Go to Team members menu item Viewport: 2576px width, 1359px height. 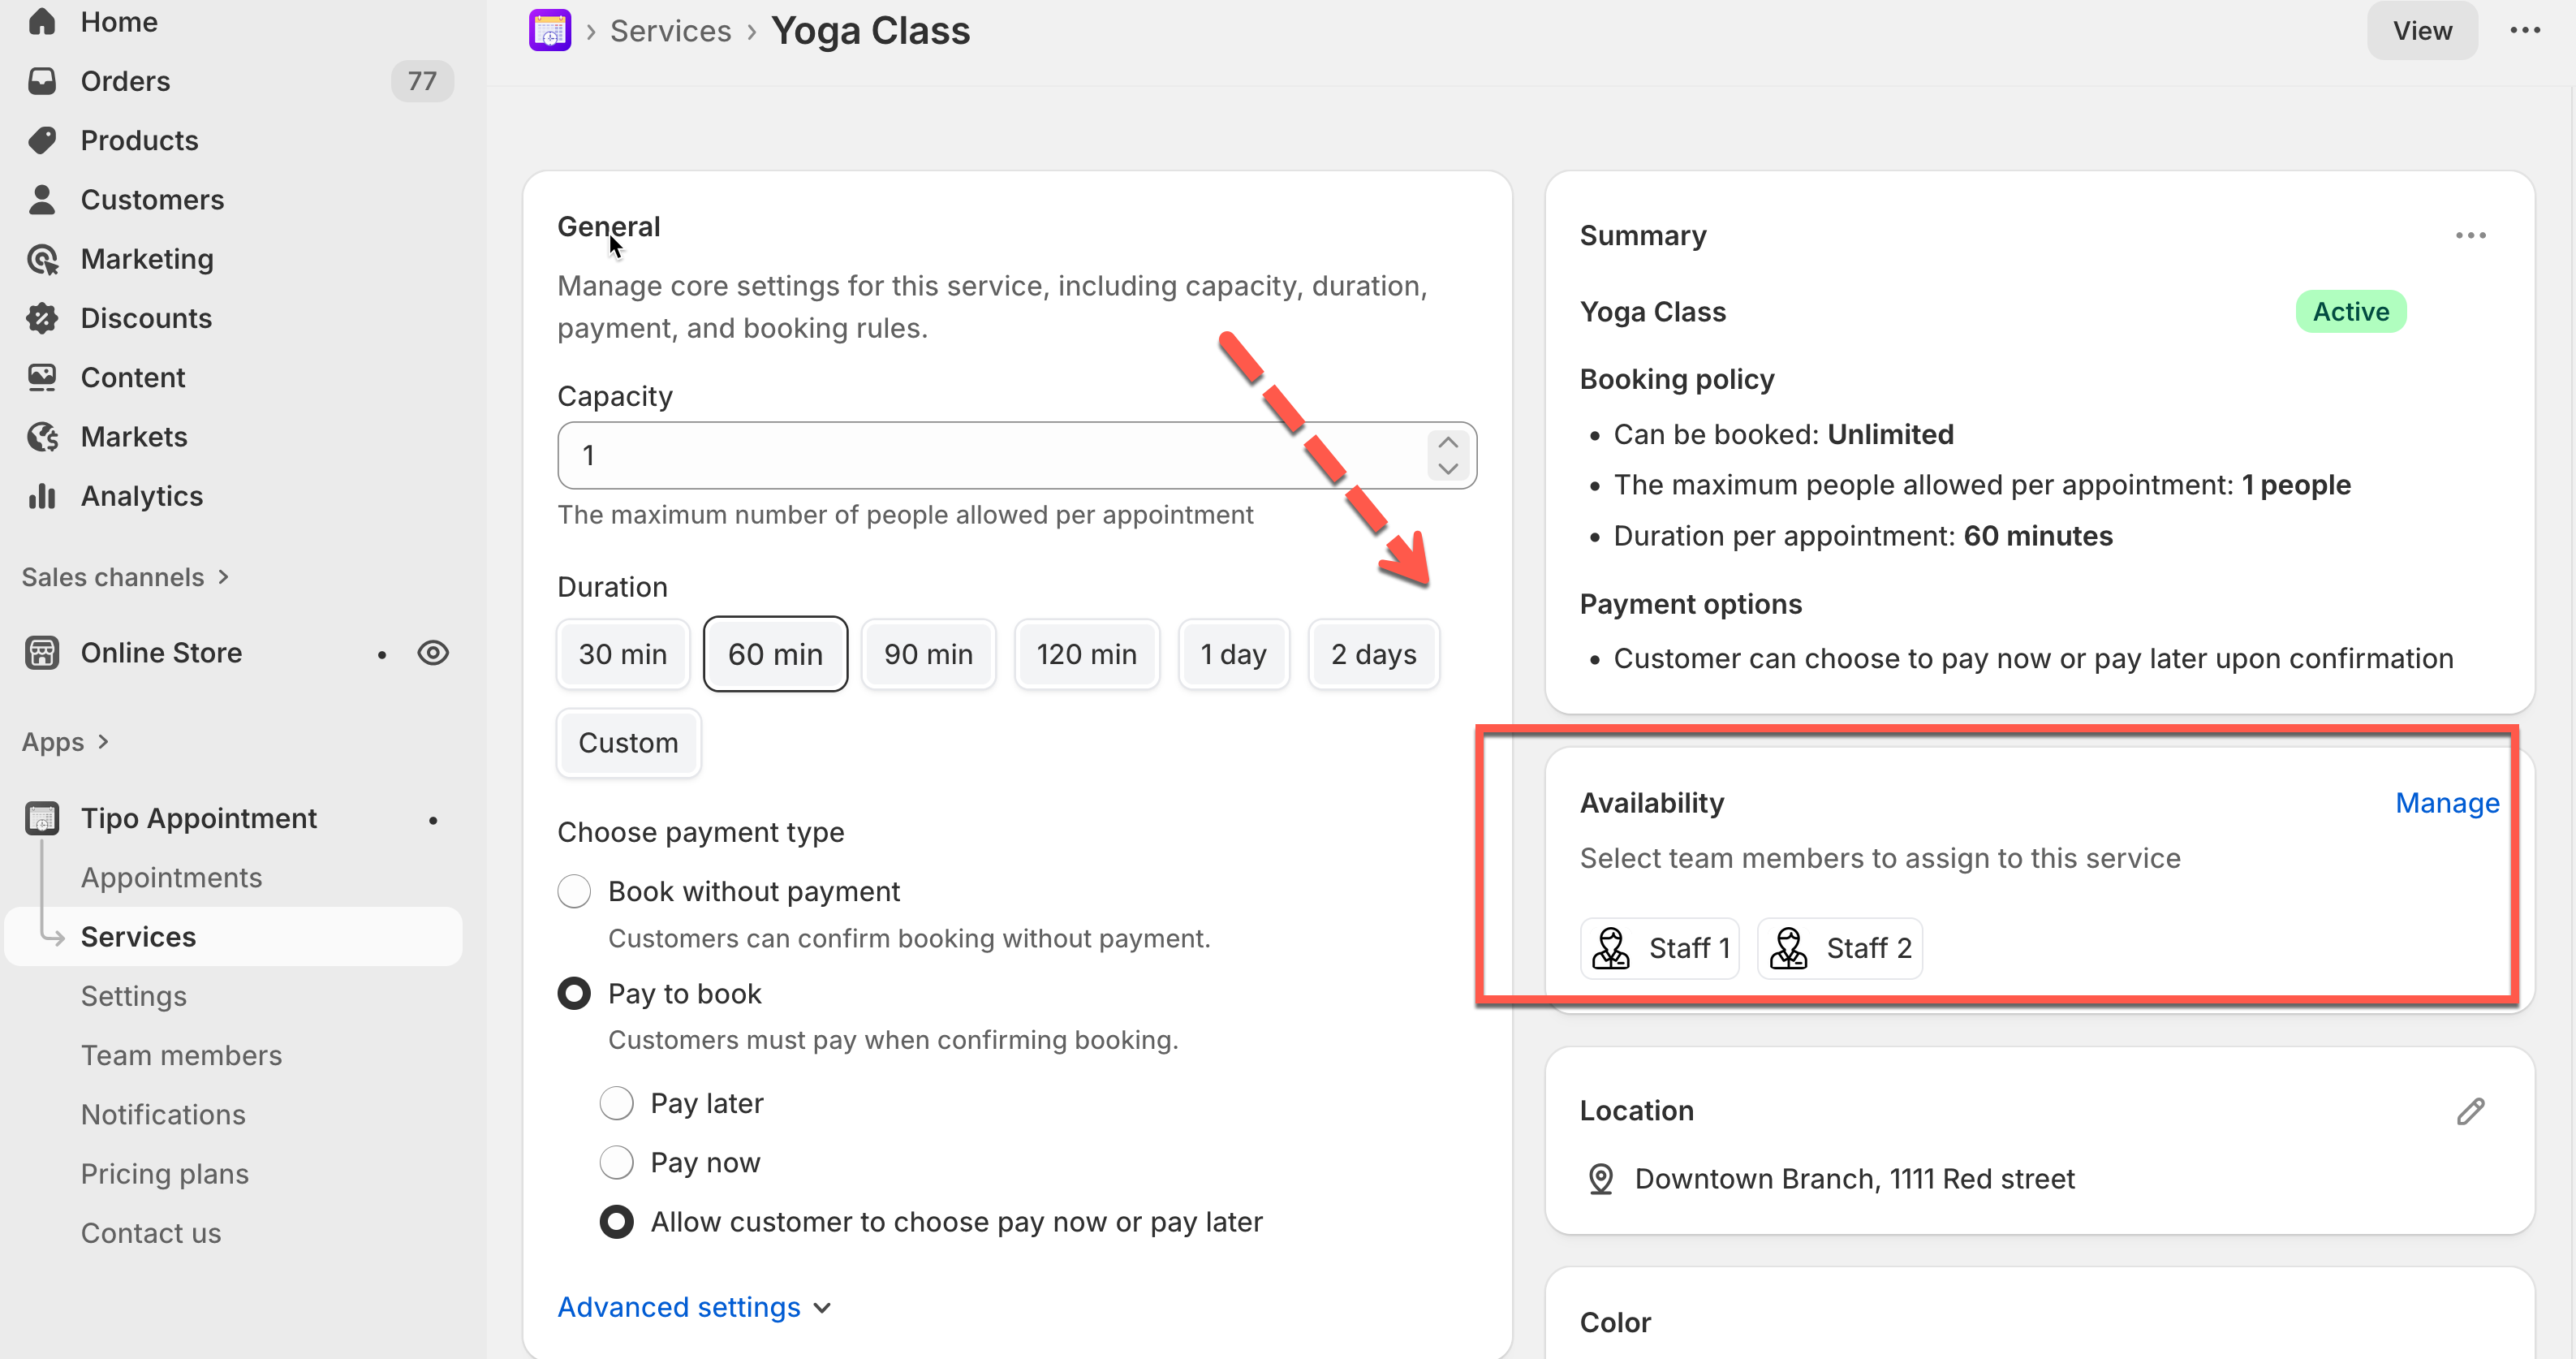tap(181, 1055)
